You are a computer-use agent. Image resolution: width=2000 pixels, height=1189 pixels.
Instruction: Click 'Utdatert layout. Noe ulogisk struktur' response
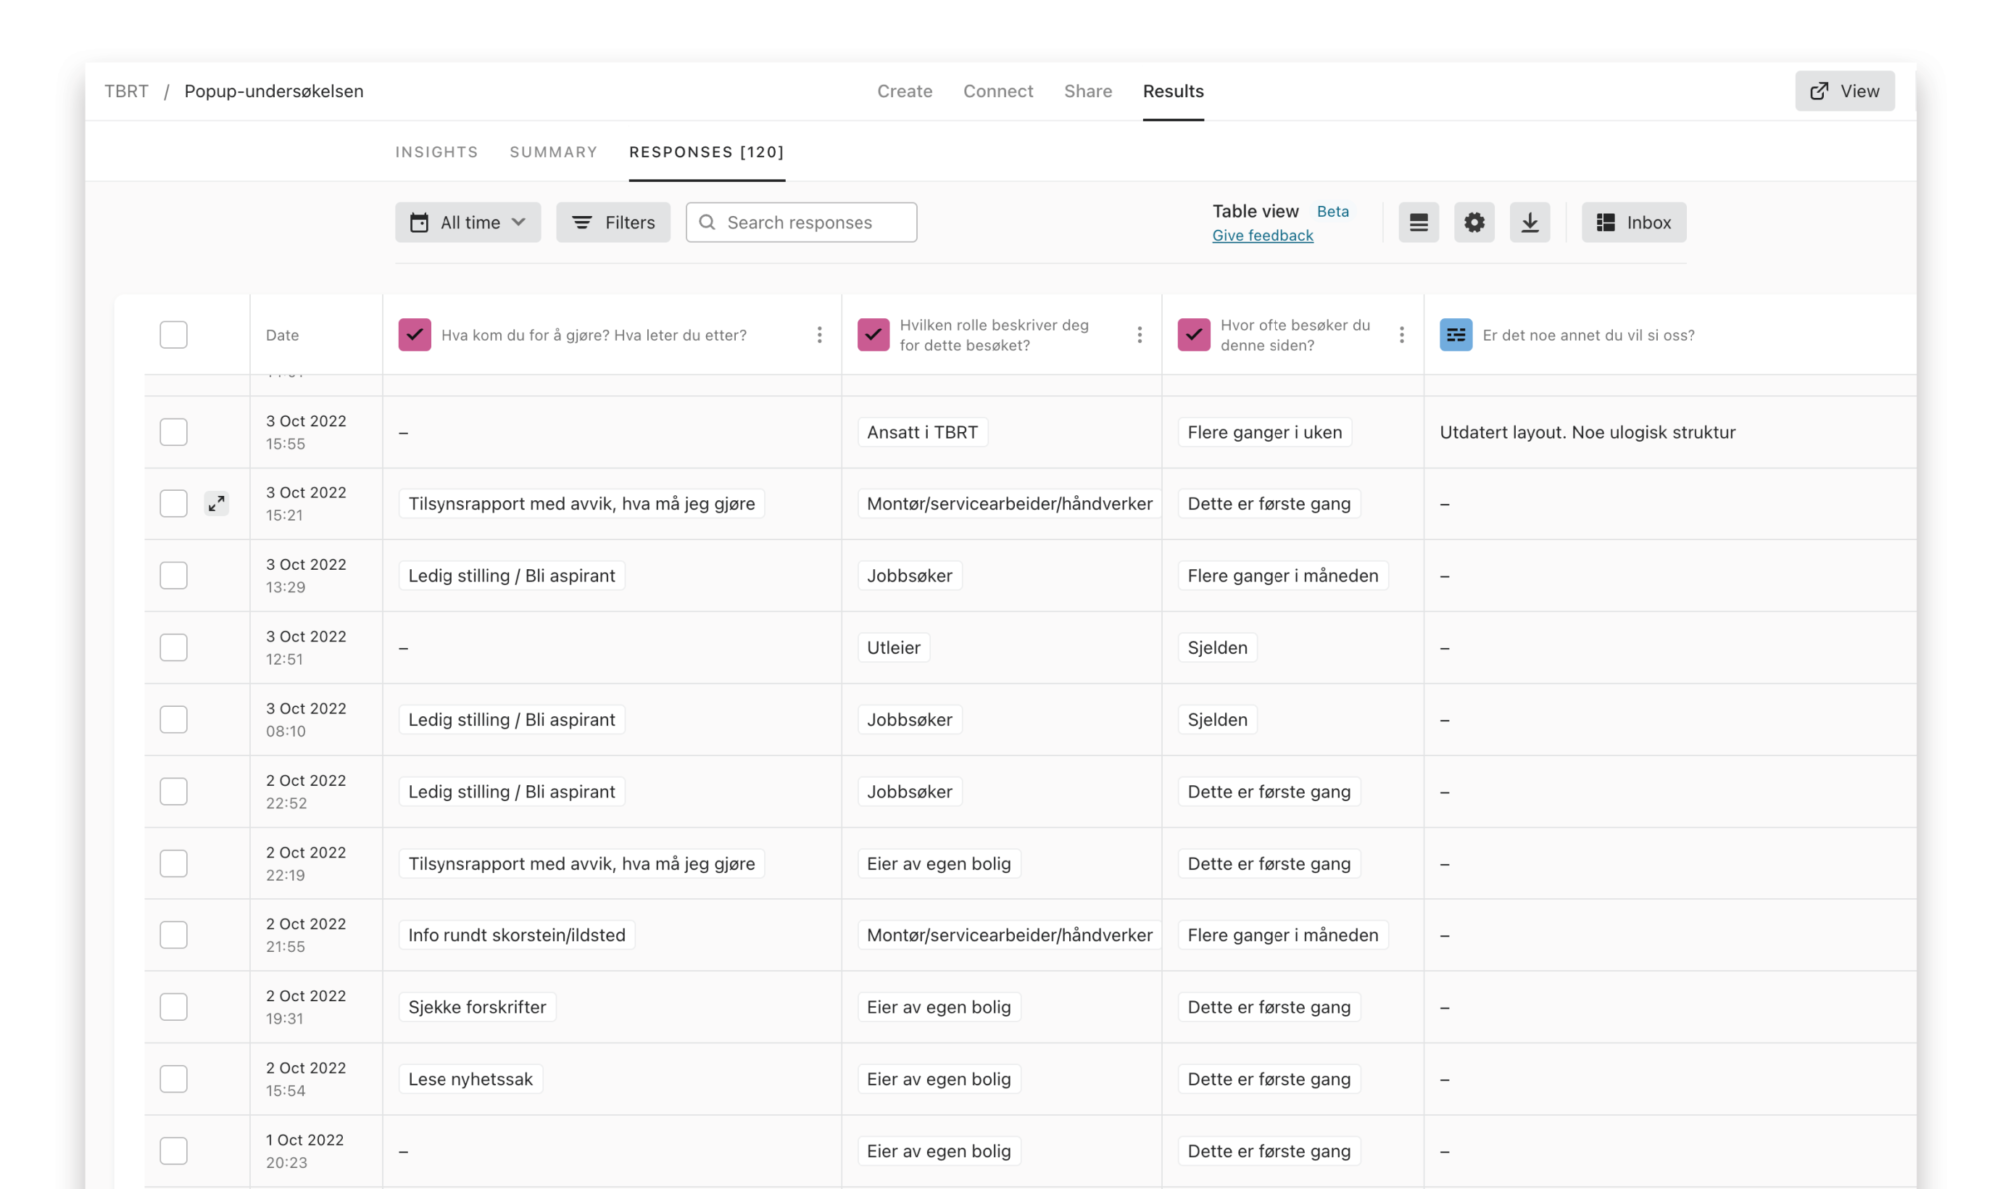click(x=1588, y=432)
